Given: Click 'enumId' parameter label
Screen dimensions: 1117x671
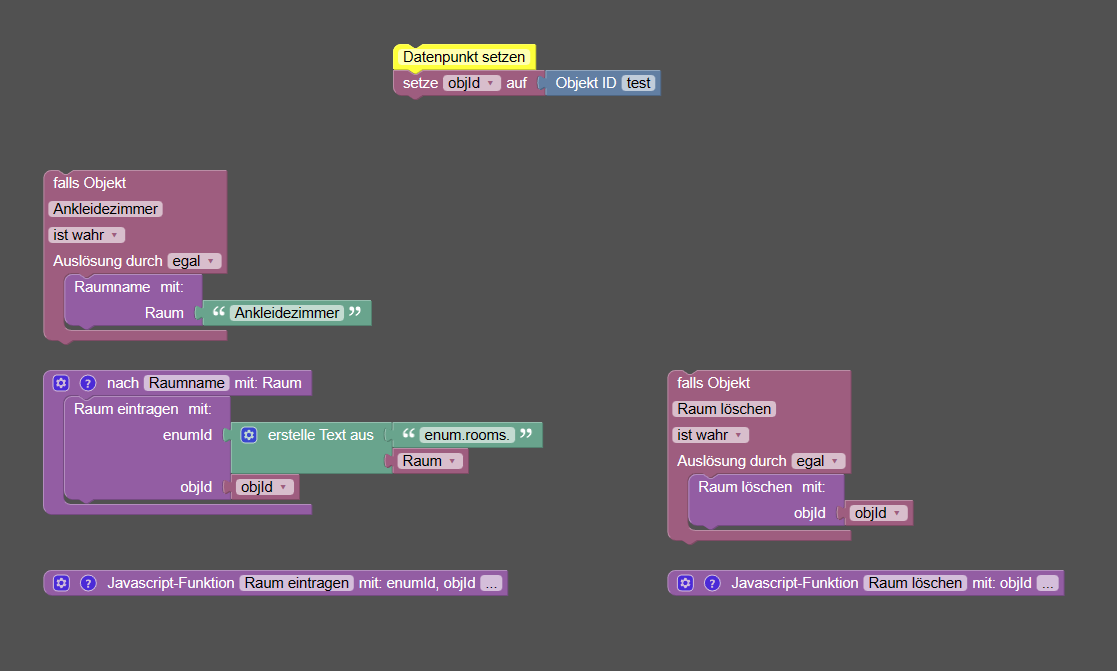Looking at the screenshot, I should pyautogui.click(x=187, y=435).
